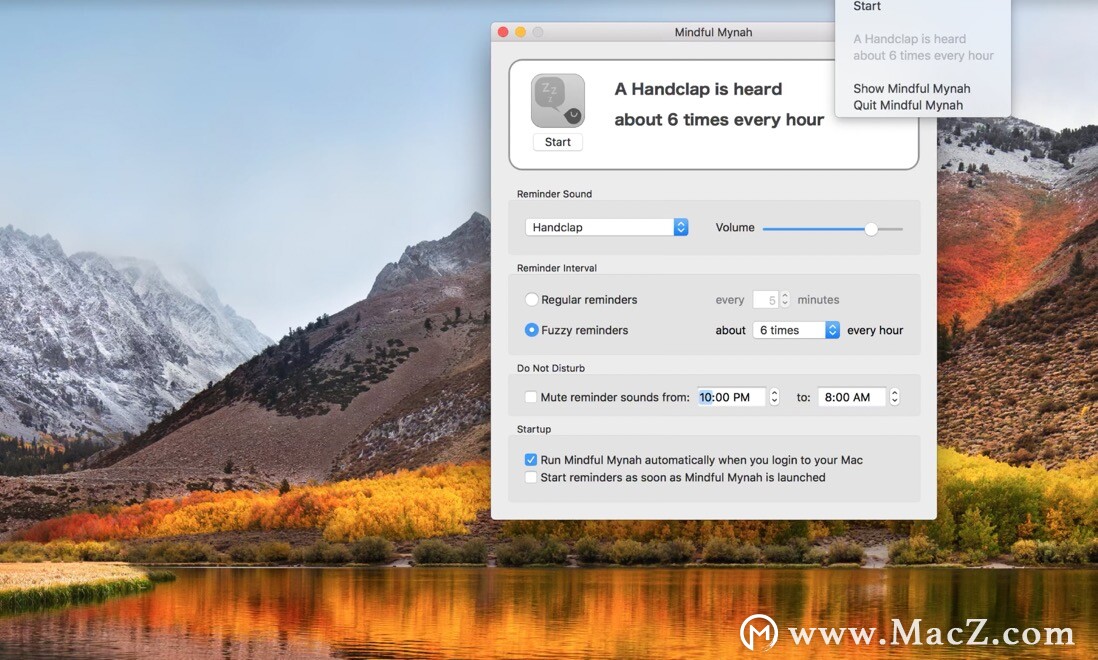Click the Reminder Interval section label
Screen dimensions: 1098x660
(x=557, y=268)
